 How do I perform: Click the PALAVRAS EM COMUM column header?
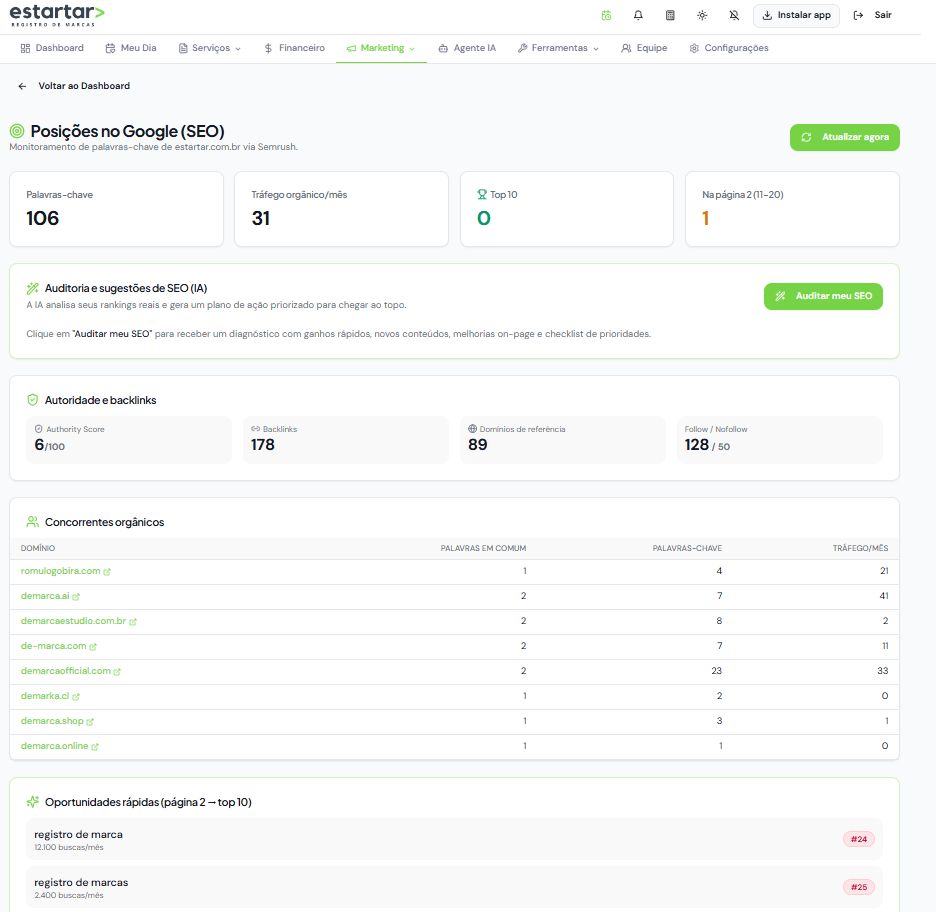[x=484, y=549]
